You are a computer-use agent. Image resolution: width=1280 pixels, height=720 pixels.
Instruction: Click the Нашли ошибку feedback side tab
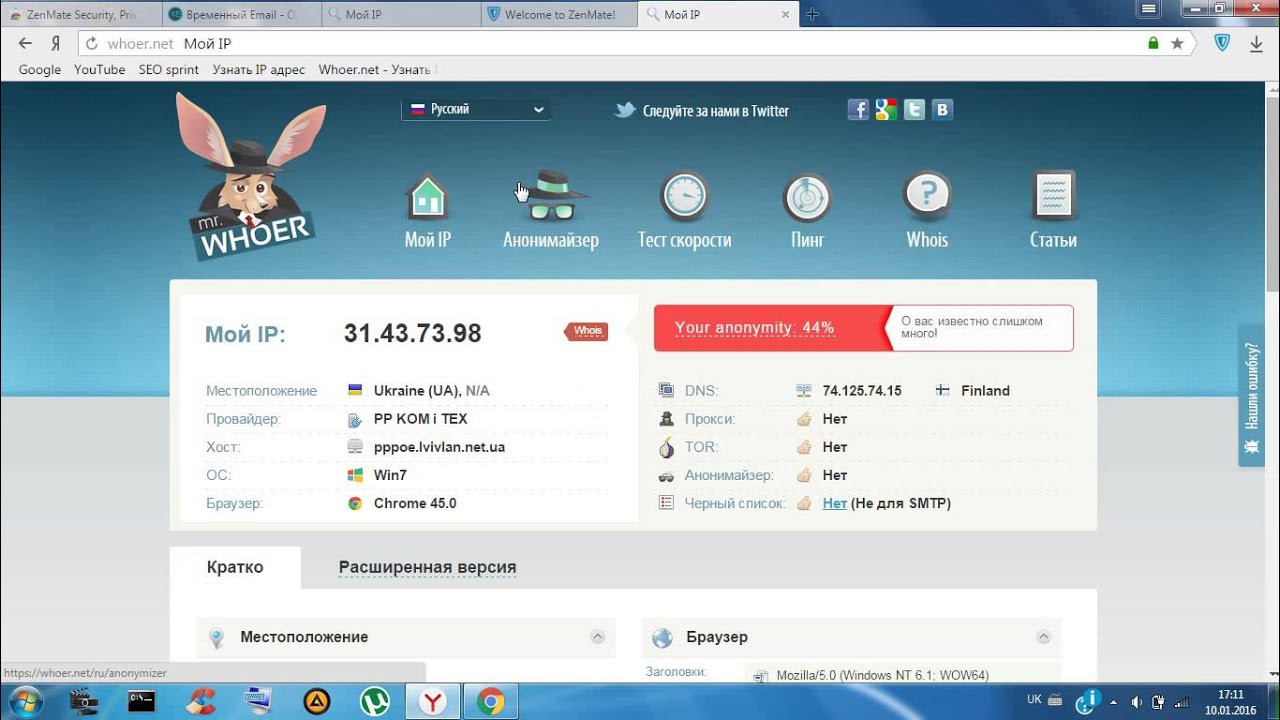1251,395
